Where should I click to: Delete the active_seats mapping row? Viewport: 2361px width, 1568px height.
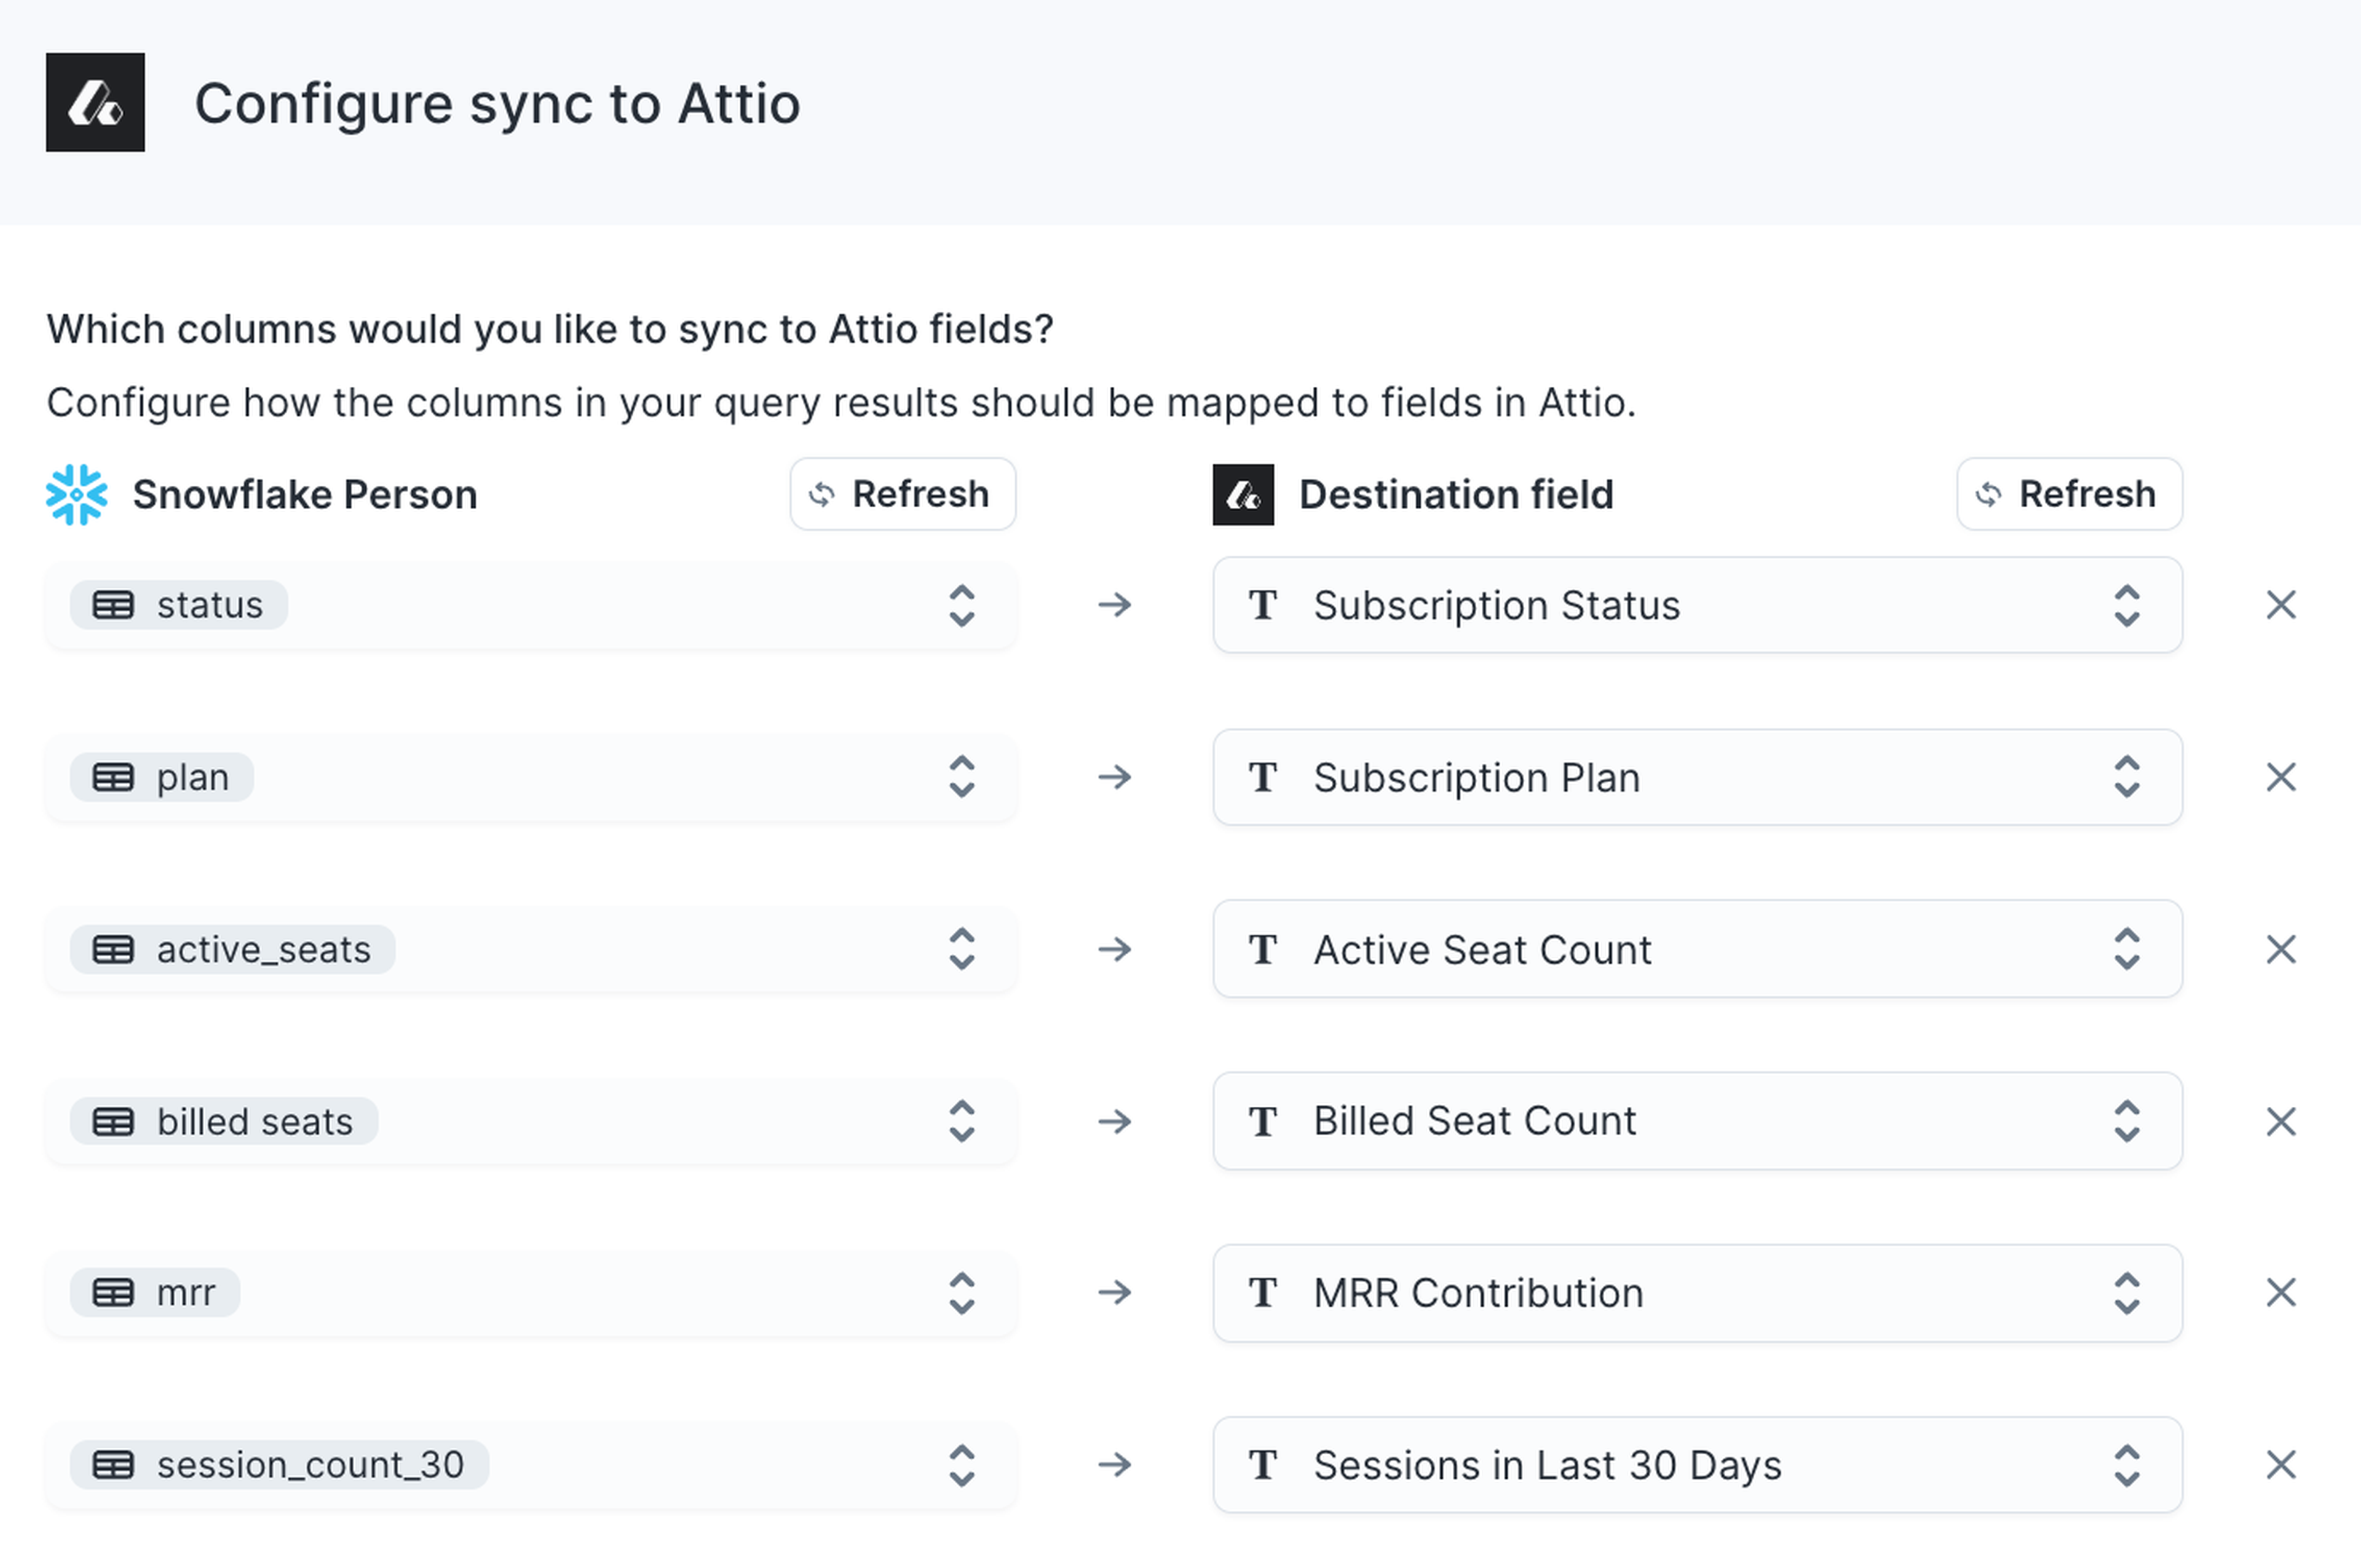(2280, 949)
